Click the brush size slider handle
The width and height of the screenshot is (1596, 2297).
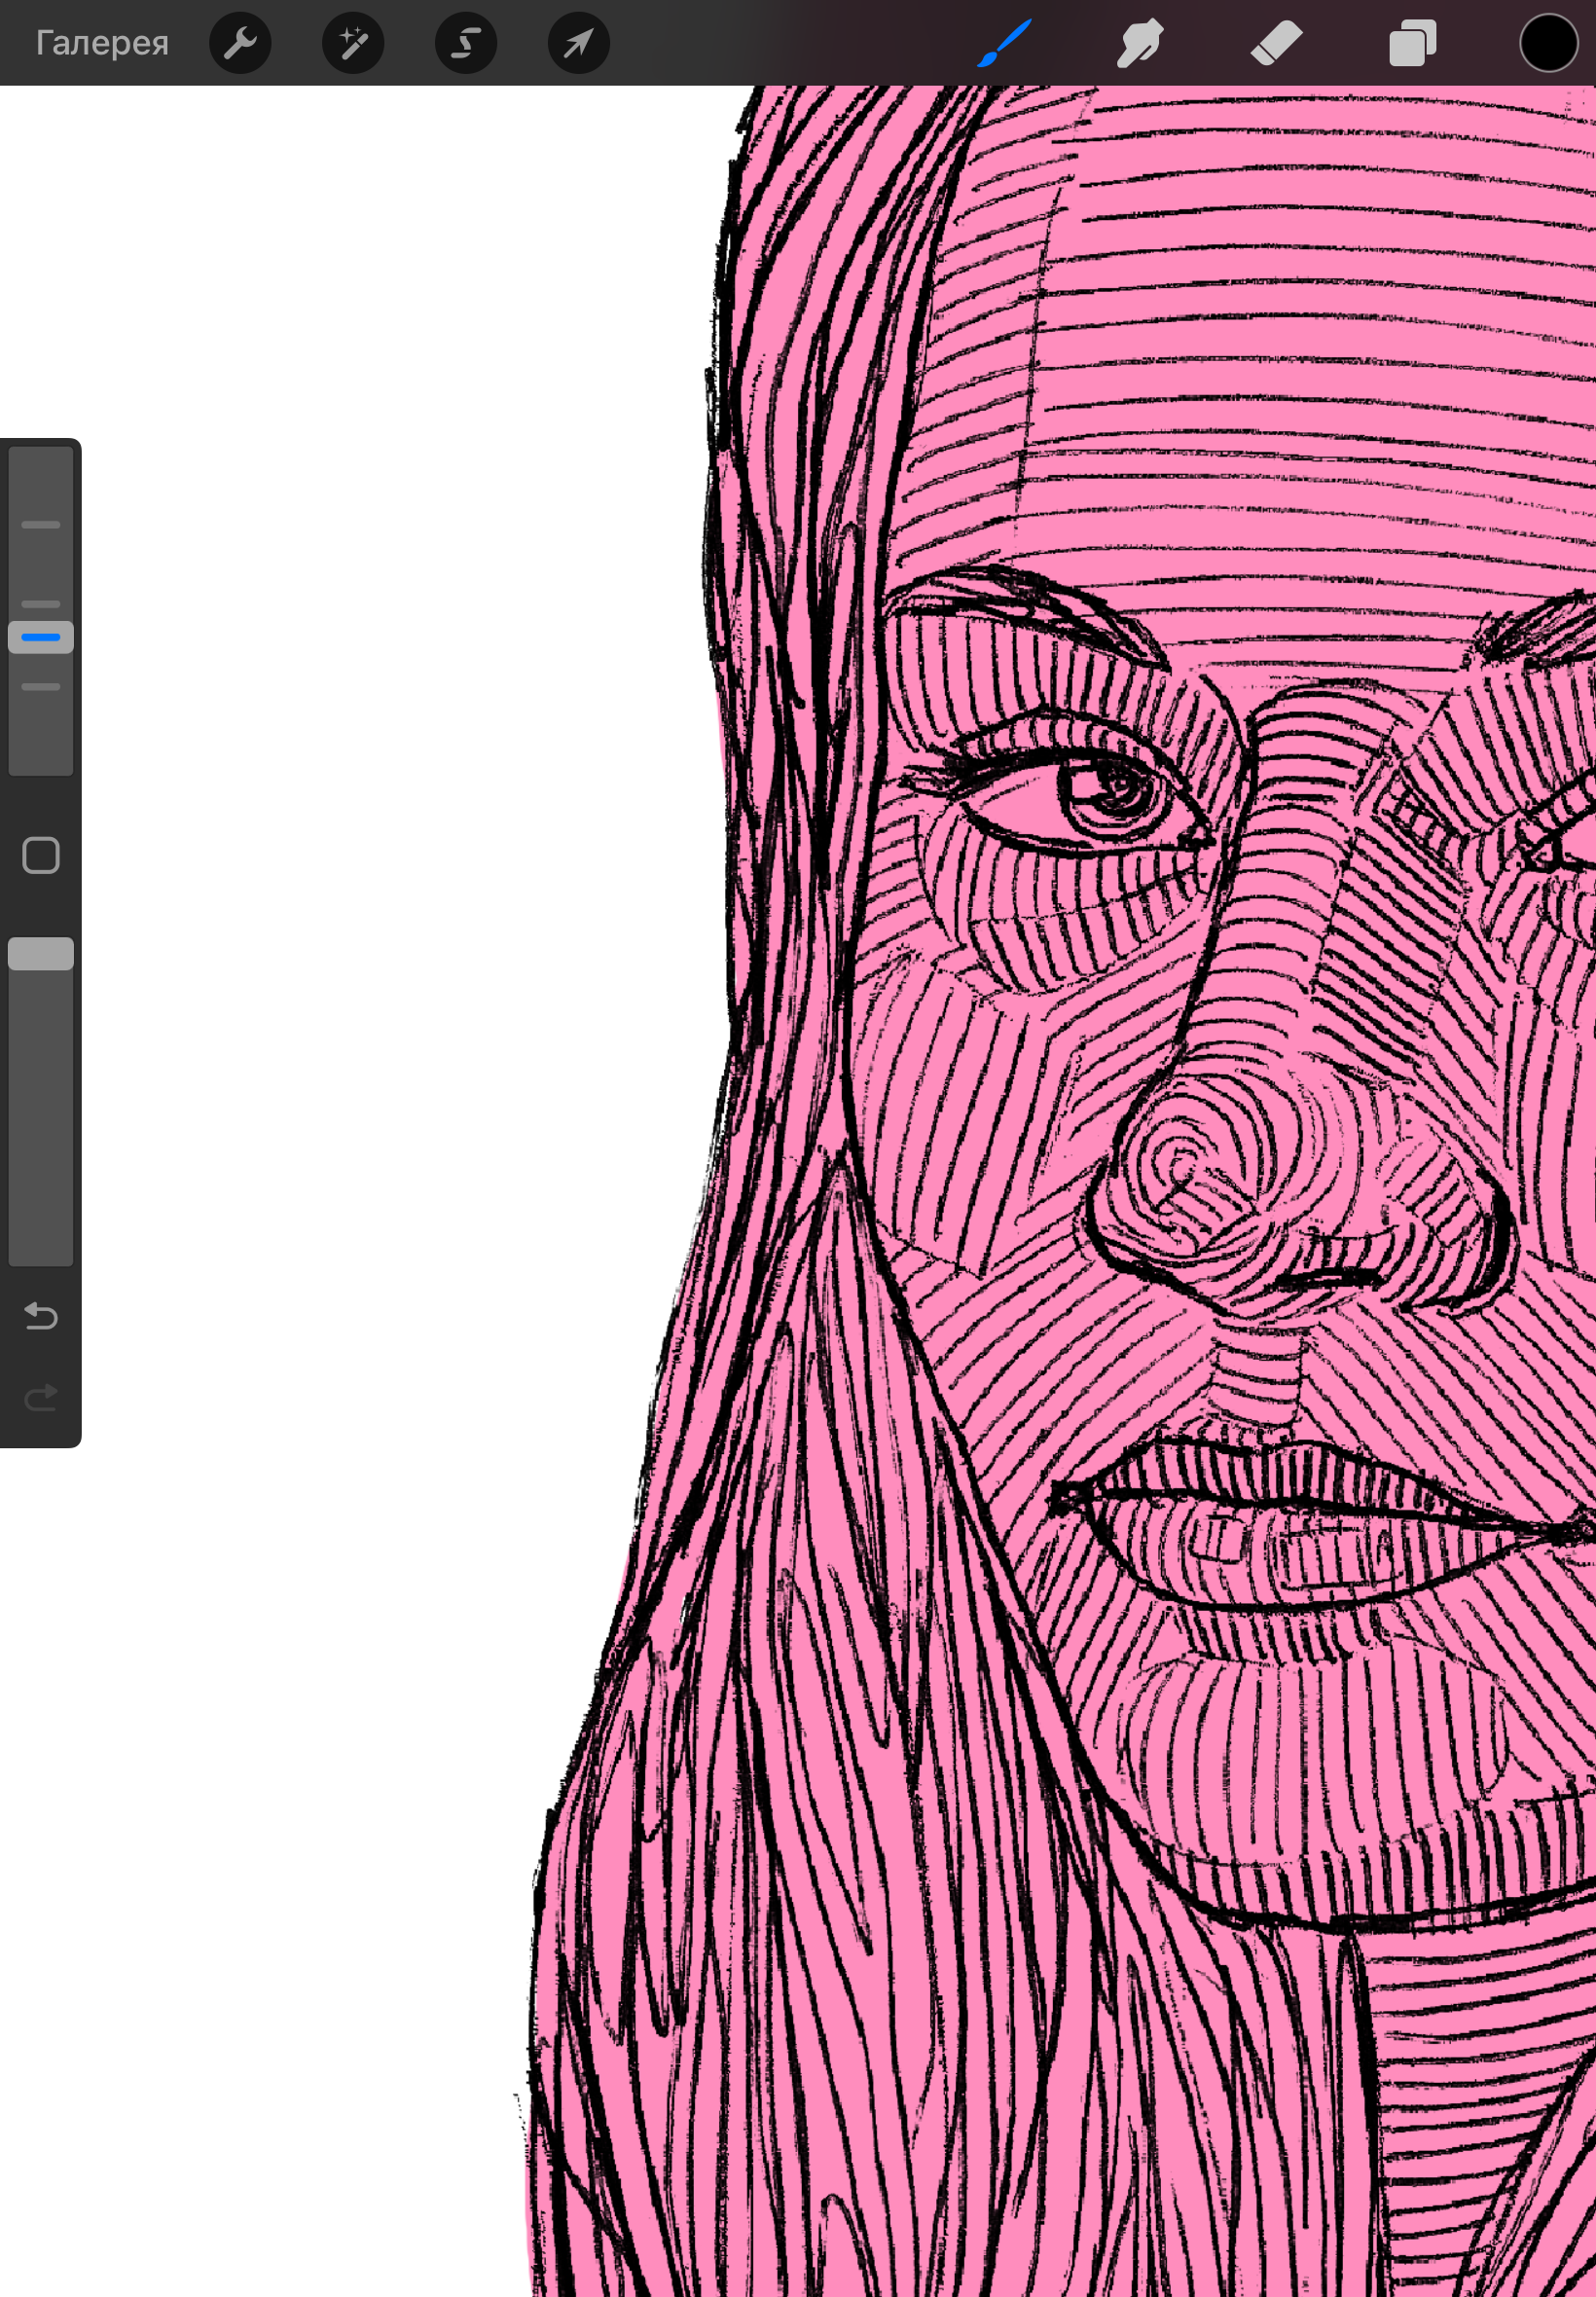tap(41, 637)
